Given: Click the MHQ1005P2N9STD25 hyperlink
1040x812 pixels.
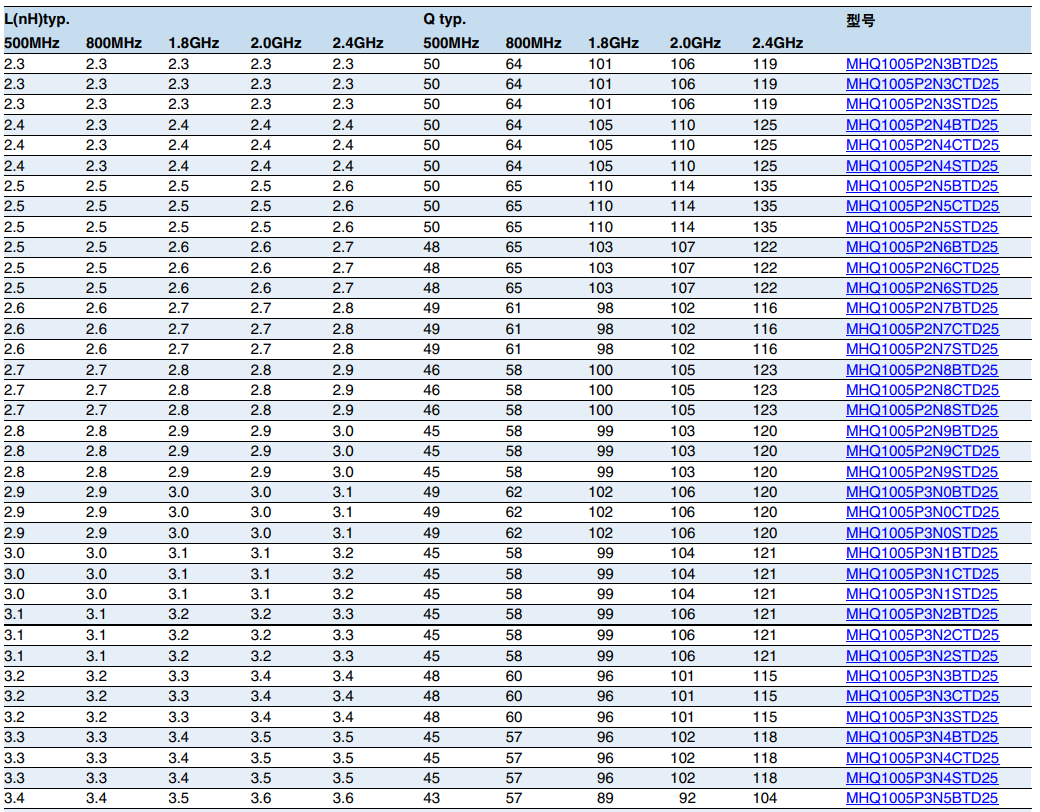Looking at the screenshot, I should click(922, 473).
